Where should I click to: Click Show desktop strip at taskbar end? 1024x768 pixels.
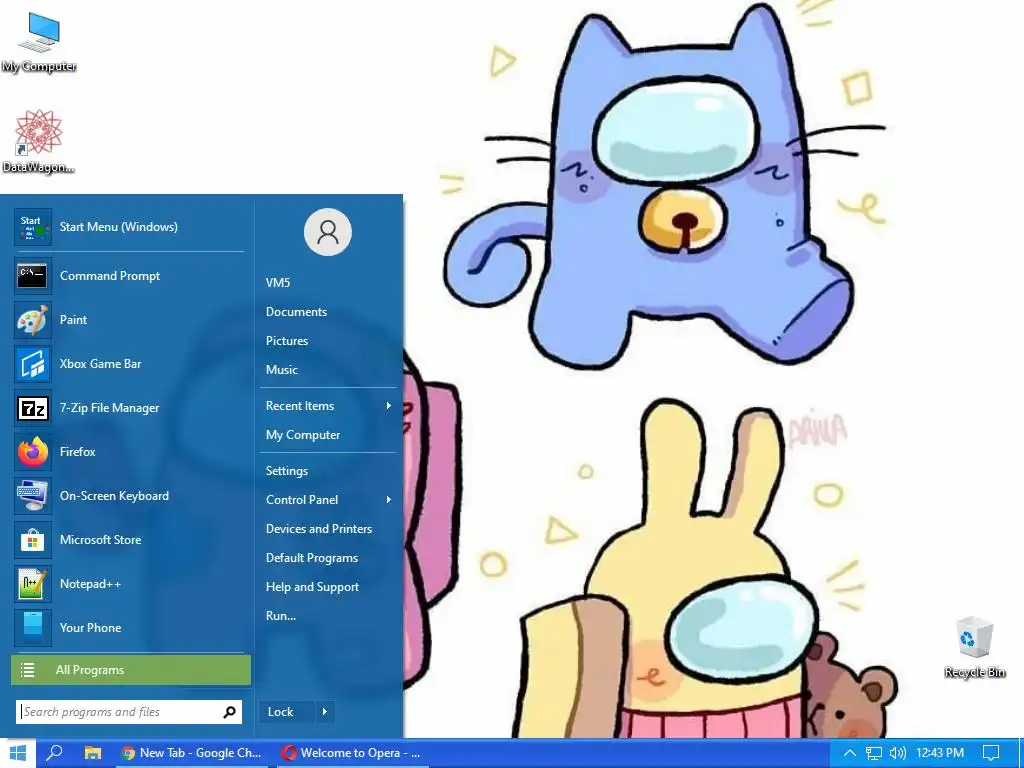[1021, 753]
